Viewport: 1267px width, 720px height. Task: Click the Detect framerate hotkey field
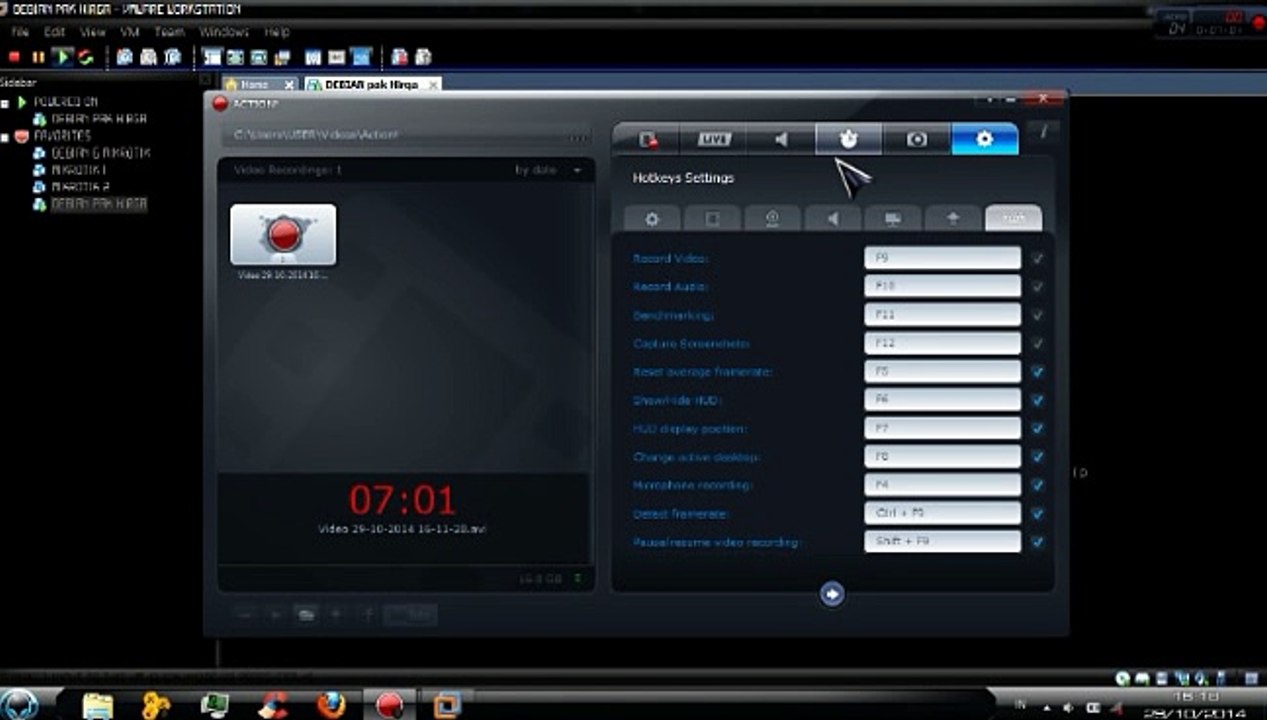click(x=942, y=513)
